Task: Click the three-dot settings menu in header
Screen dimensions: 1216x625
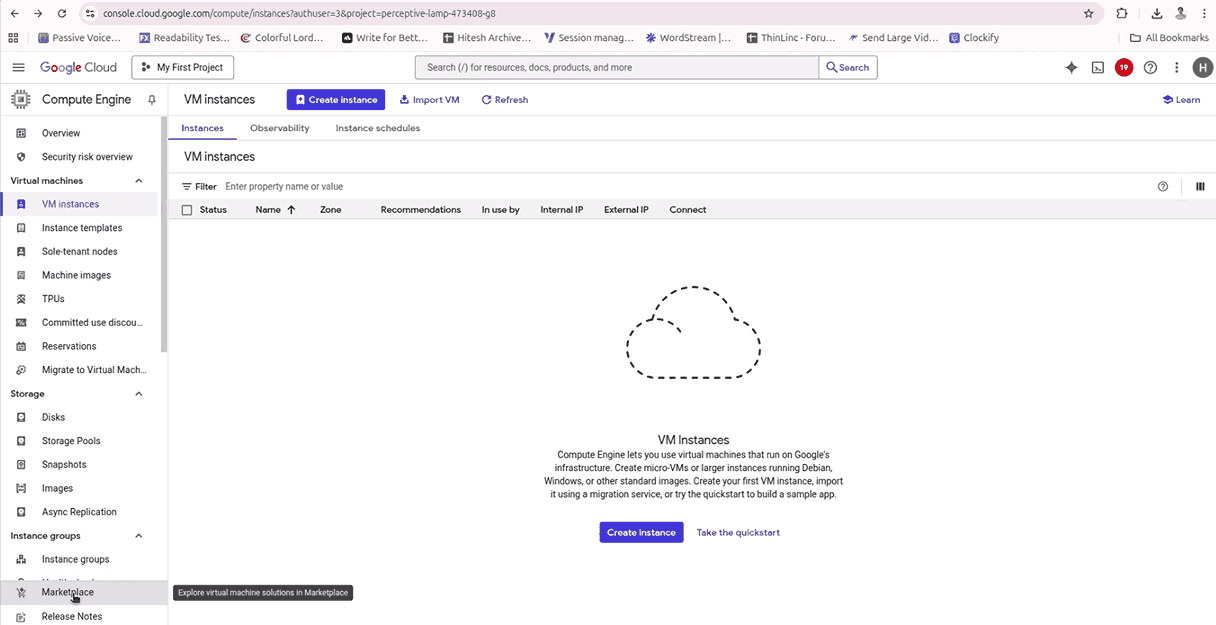Action: 1176,68
